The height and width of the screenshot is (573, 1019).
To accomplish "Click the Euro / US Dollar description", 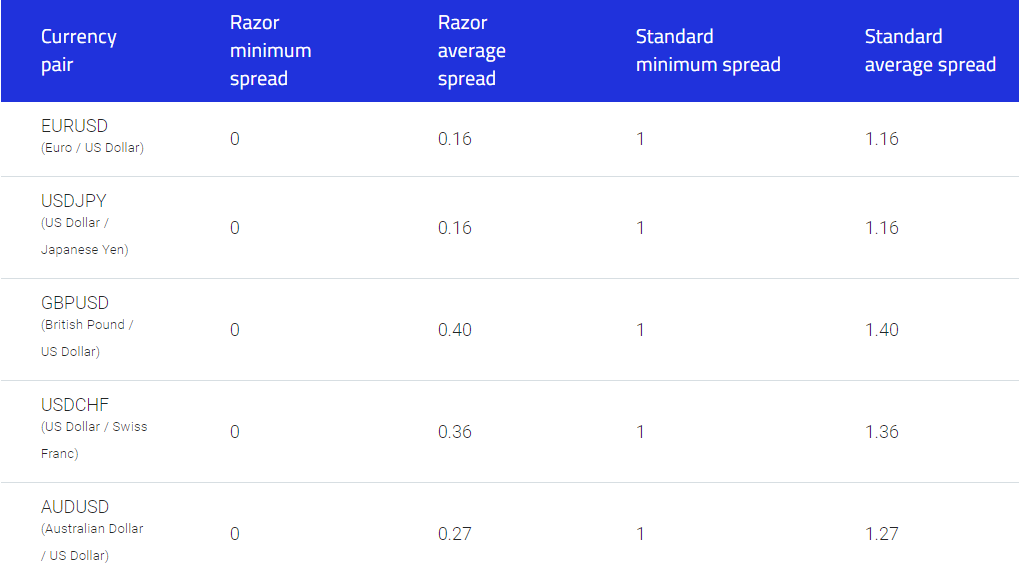I will [x=92, y=147].
